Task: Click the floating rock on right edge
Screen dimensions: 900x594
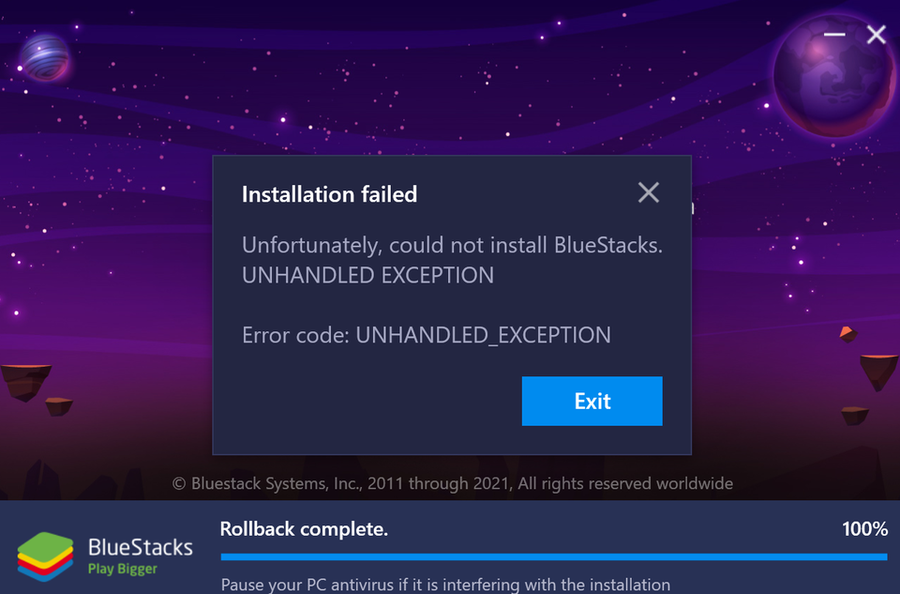Action: tap(880, 372)
